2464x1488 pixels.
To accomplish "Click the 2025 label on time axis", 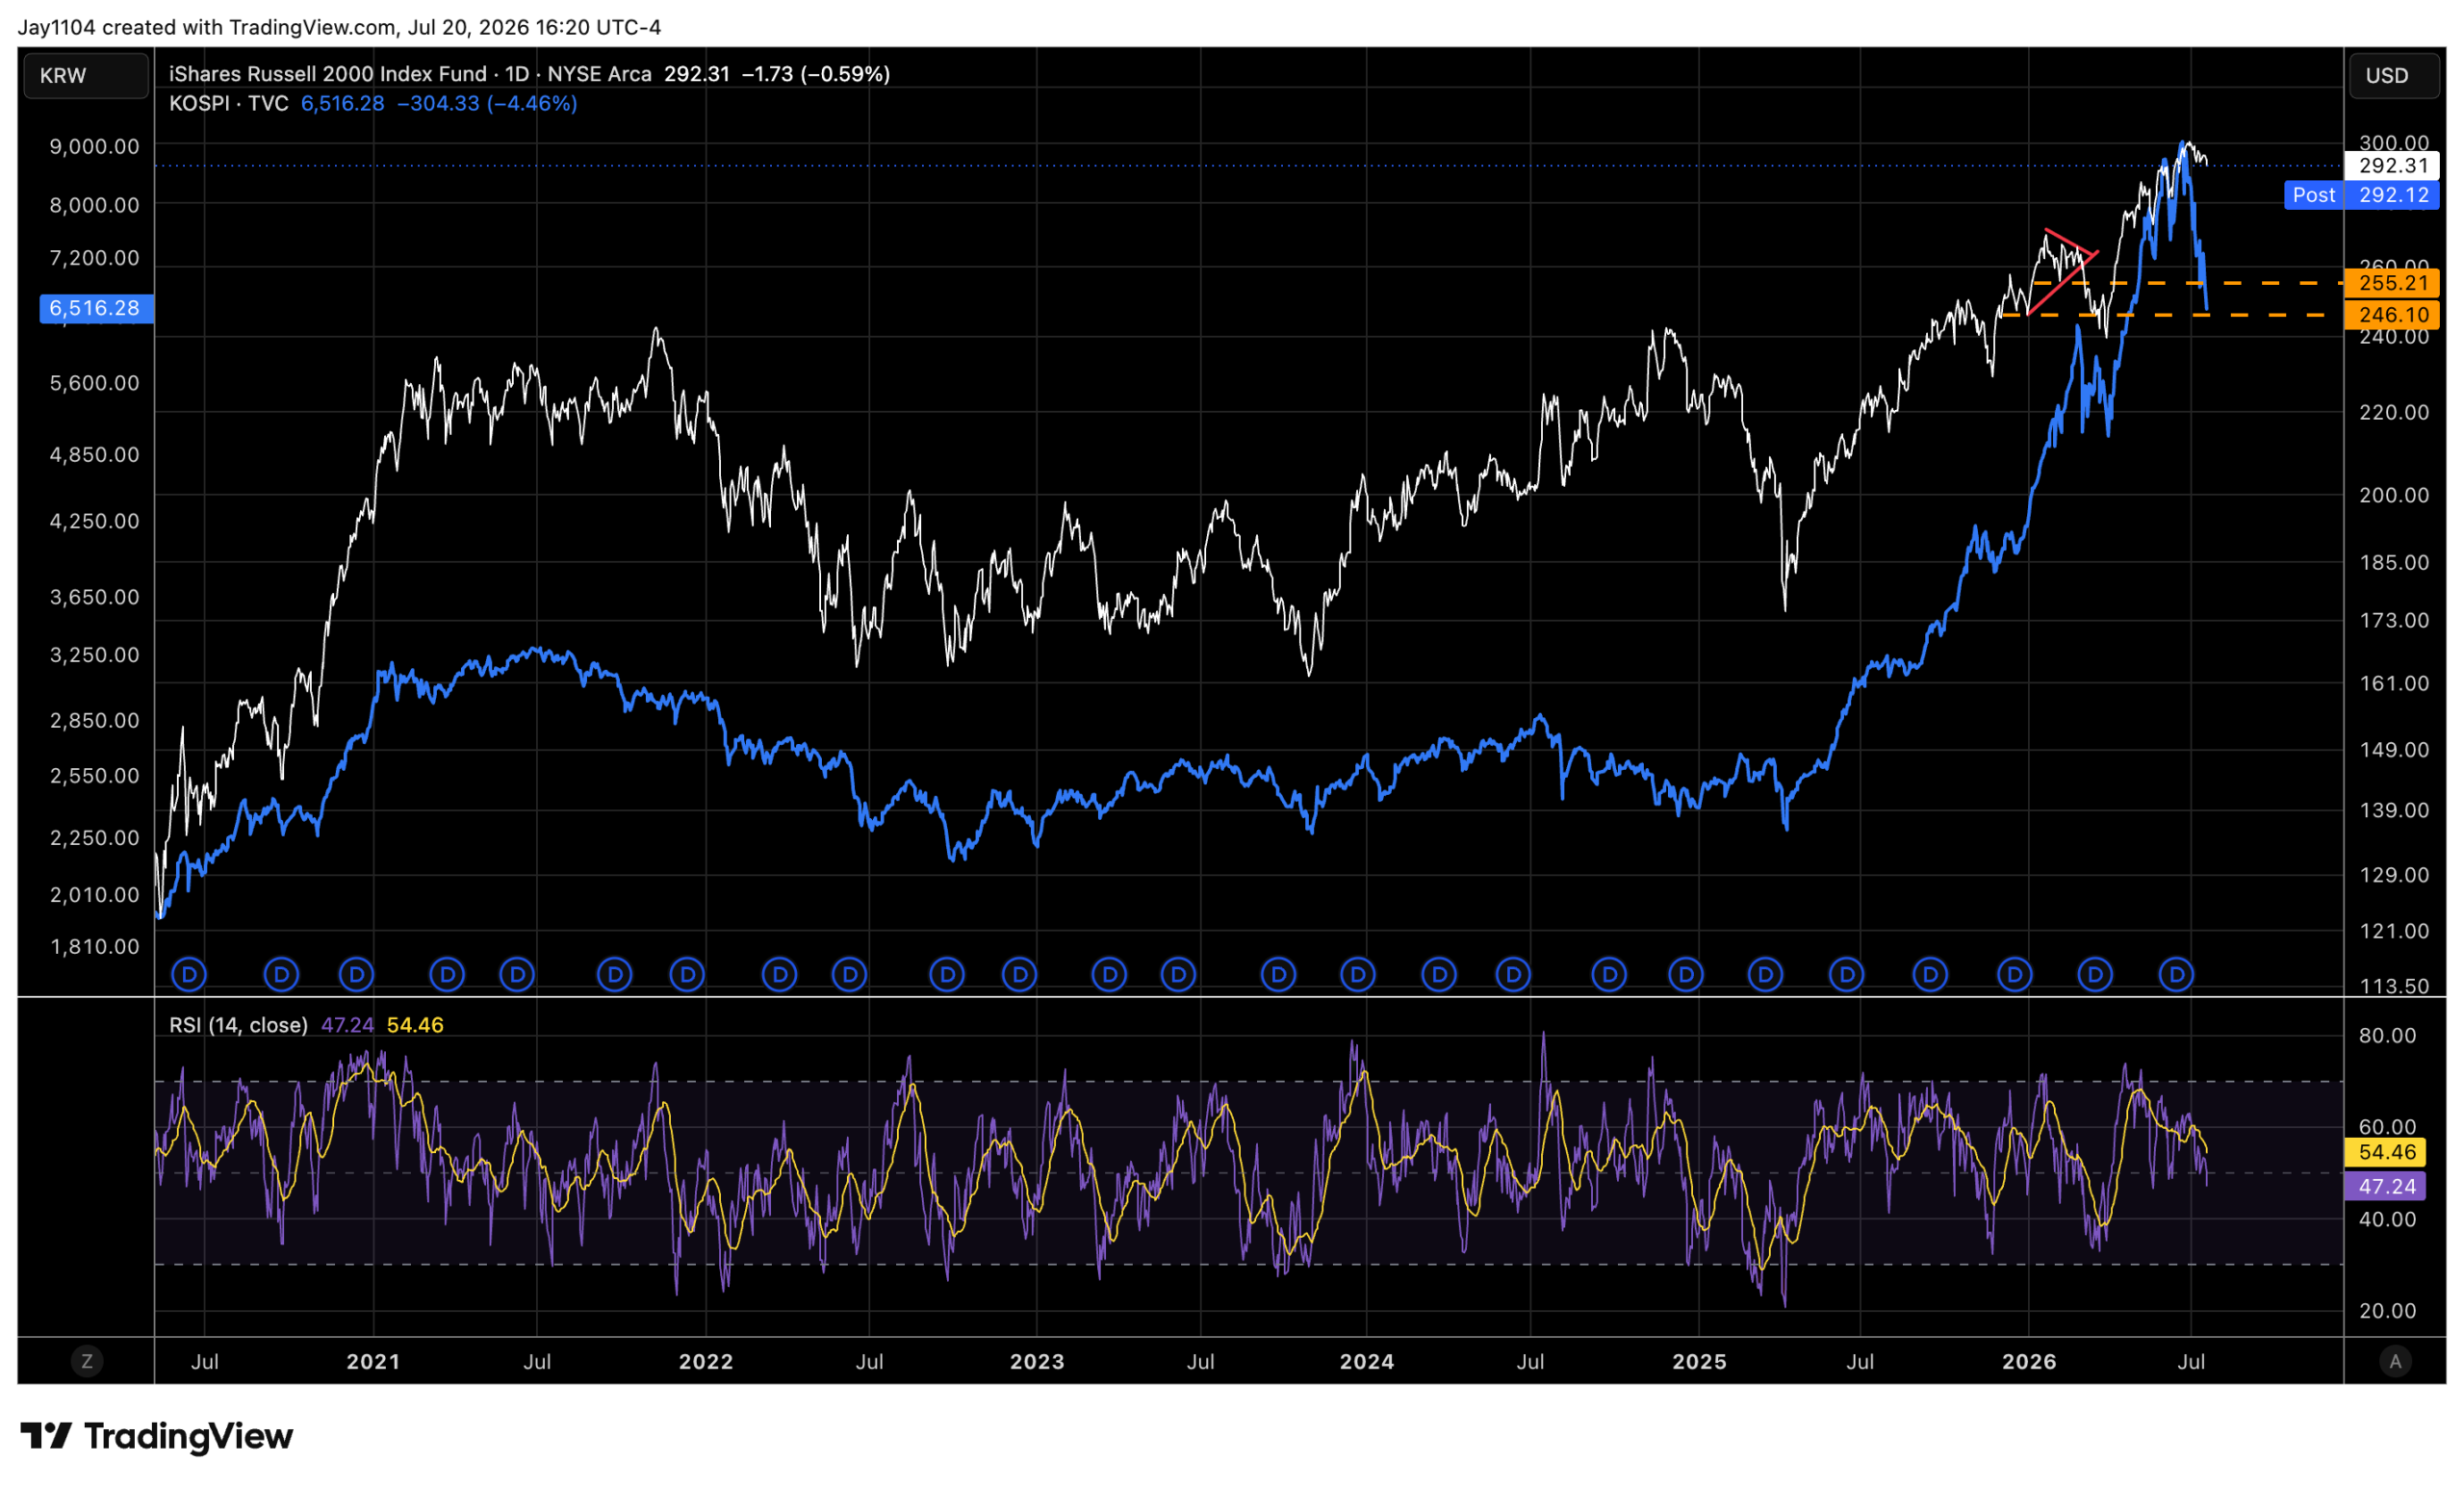I will pos(1700,1362).
